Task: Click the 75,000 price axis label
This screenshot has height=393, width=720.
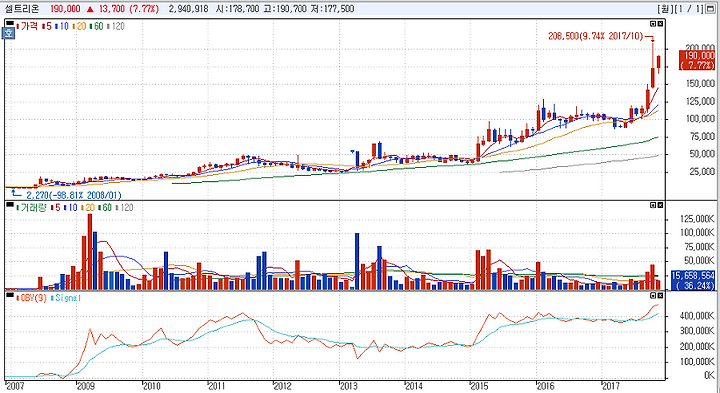Action: coord(702,136)
